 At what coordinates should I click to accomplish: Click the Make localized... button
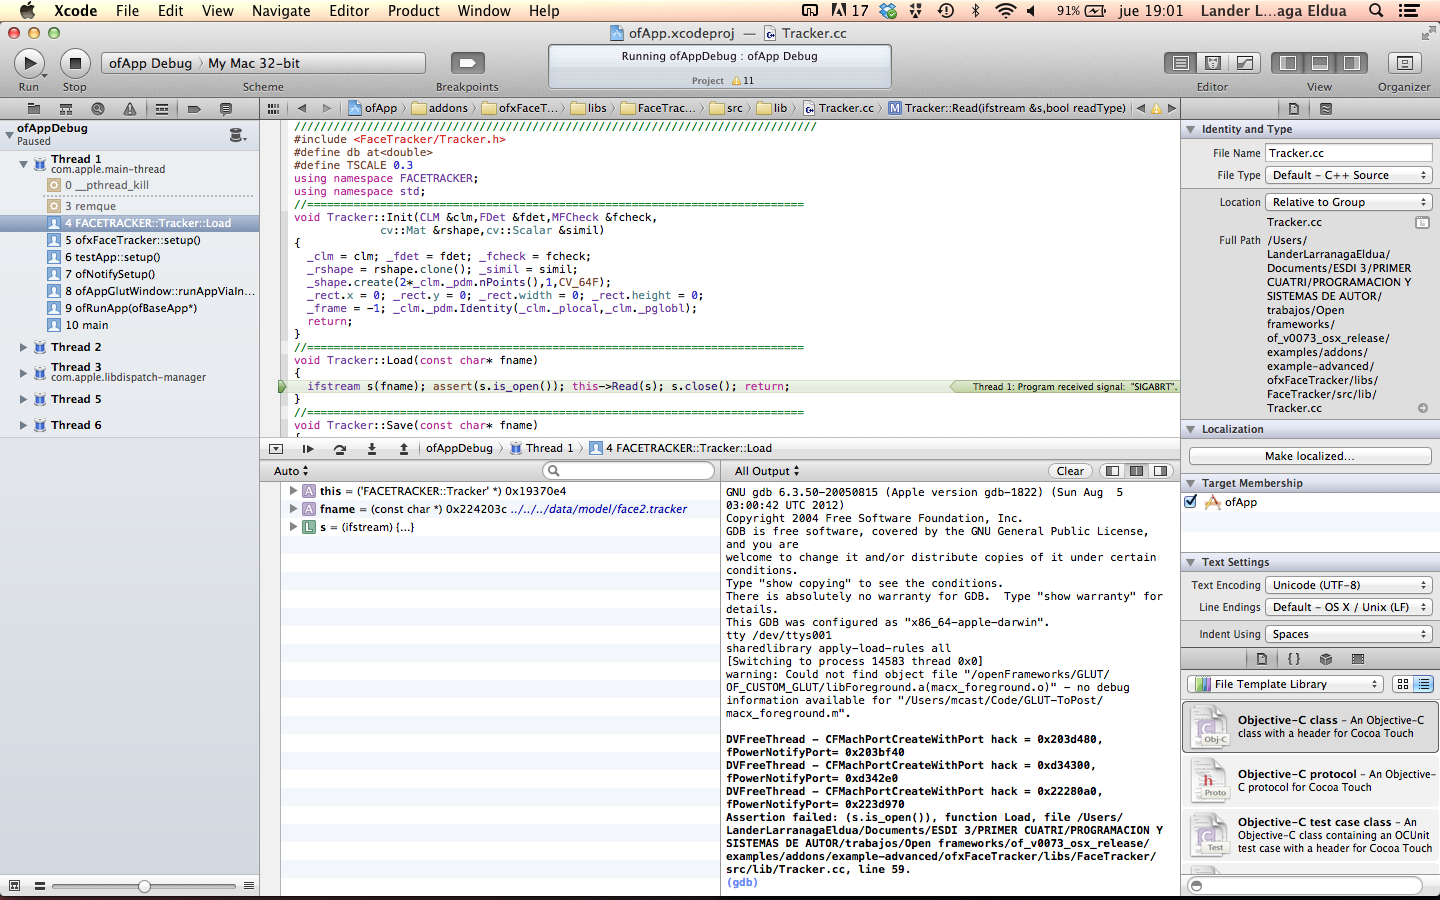click(1310, 456)
